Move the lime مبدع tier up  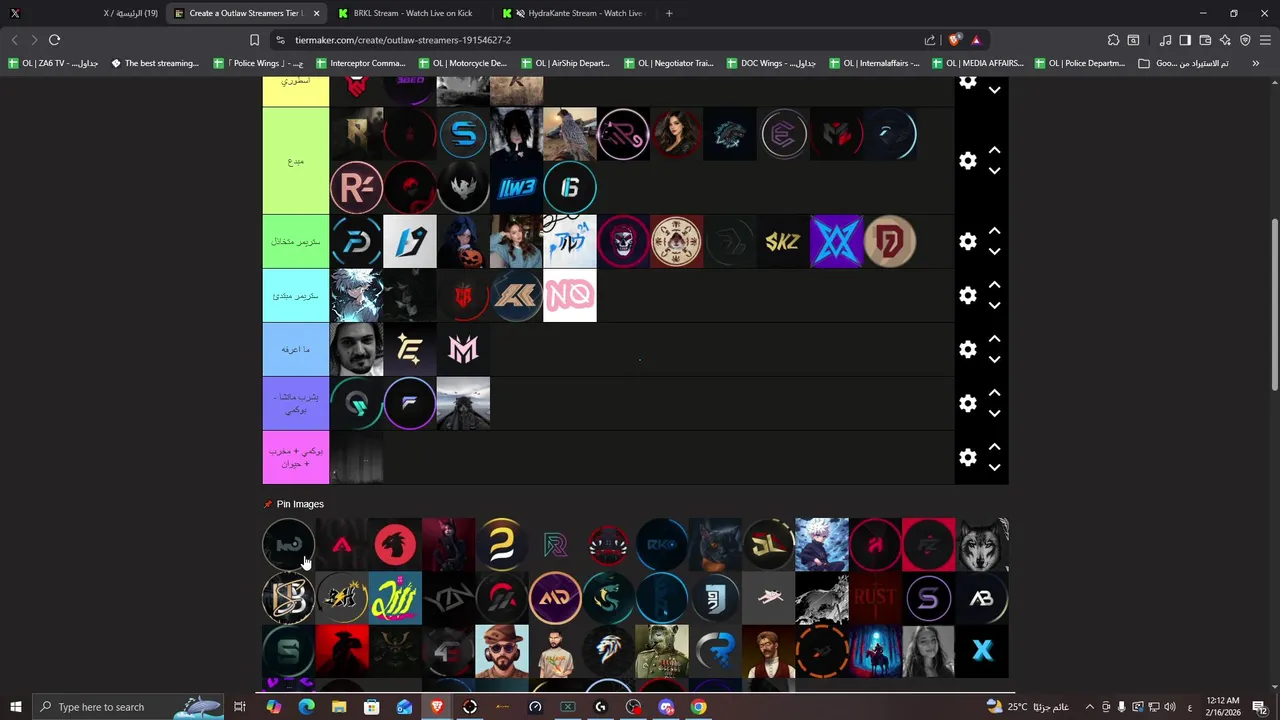pyautogui.click(x=994, y=150)
